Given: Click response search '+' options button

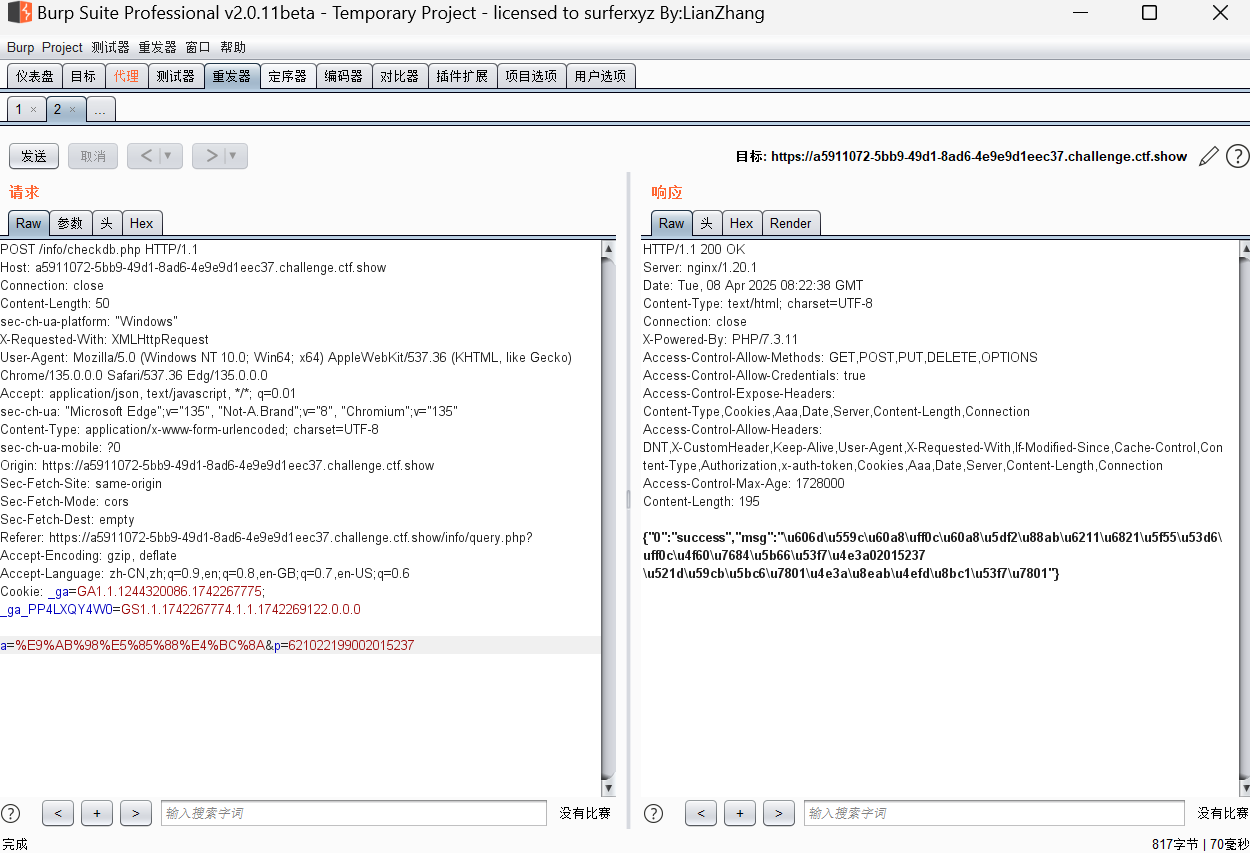Looking at the screenshot, I should coord(739,813).
